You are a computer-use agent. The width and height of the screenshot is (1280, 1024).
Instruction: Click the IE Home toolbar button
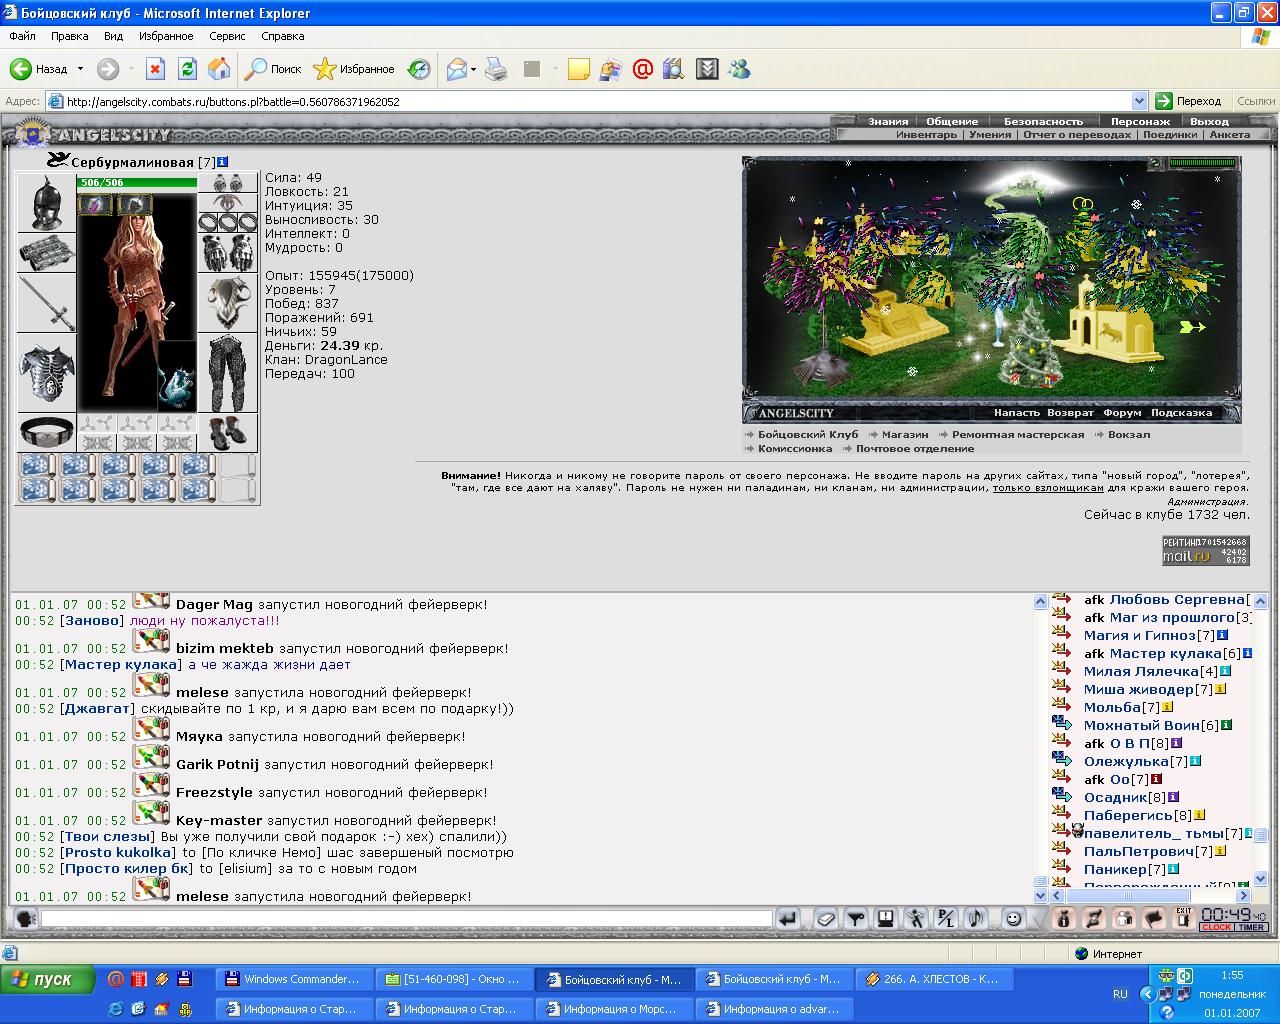pyautogui.click(x=219, y=69)
